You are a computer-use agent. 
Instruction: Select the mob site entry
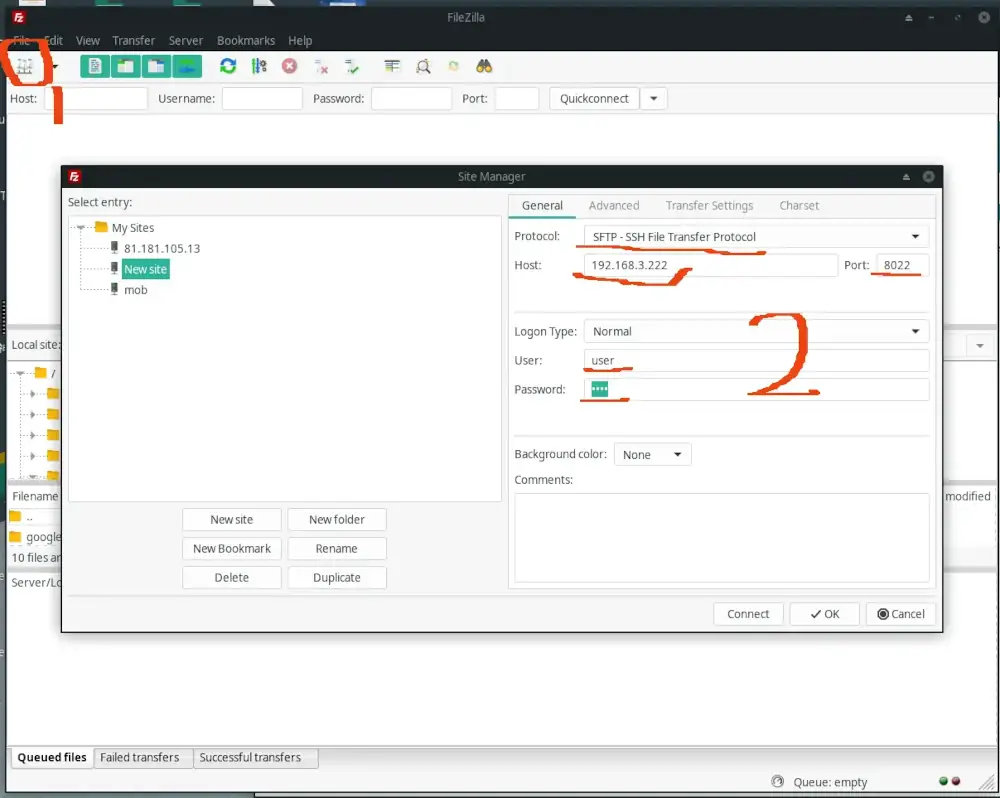(x=135, y=290)
